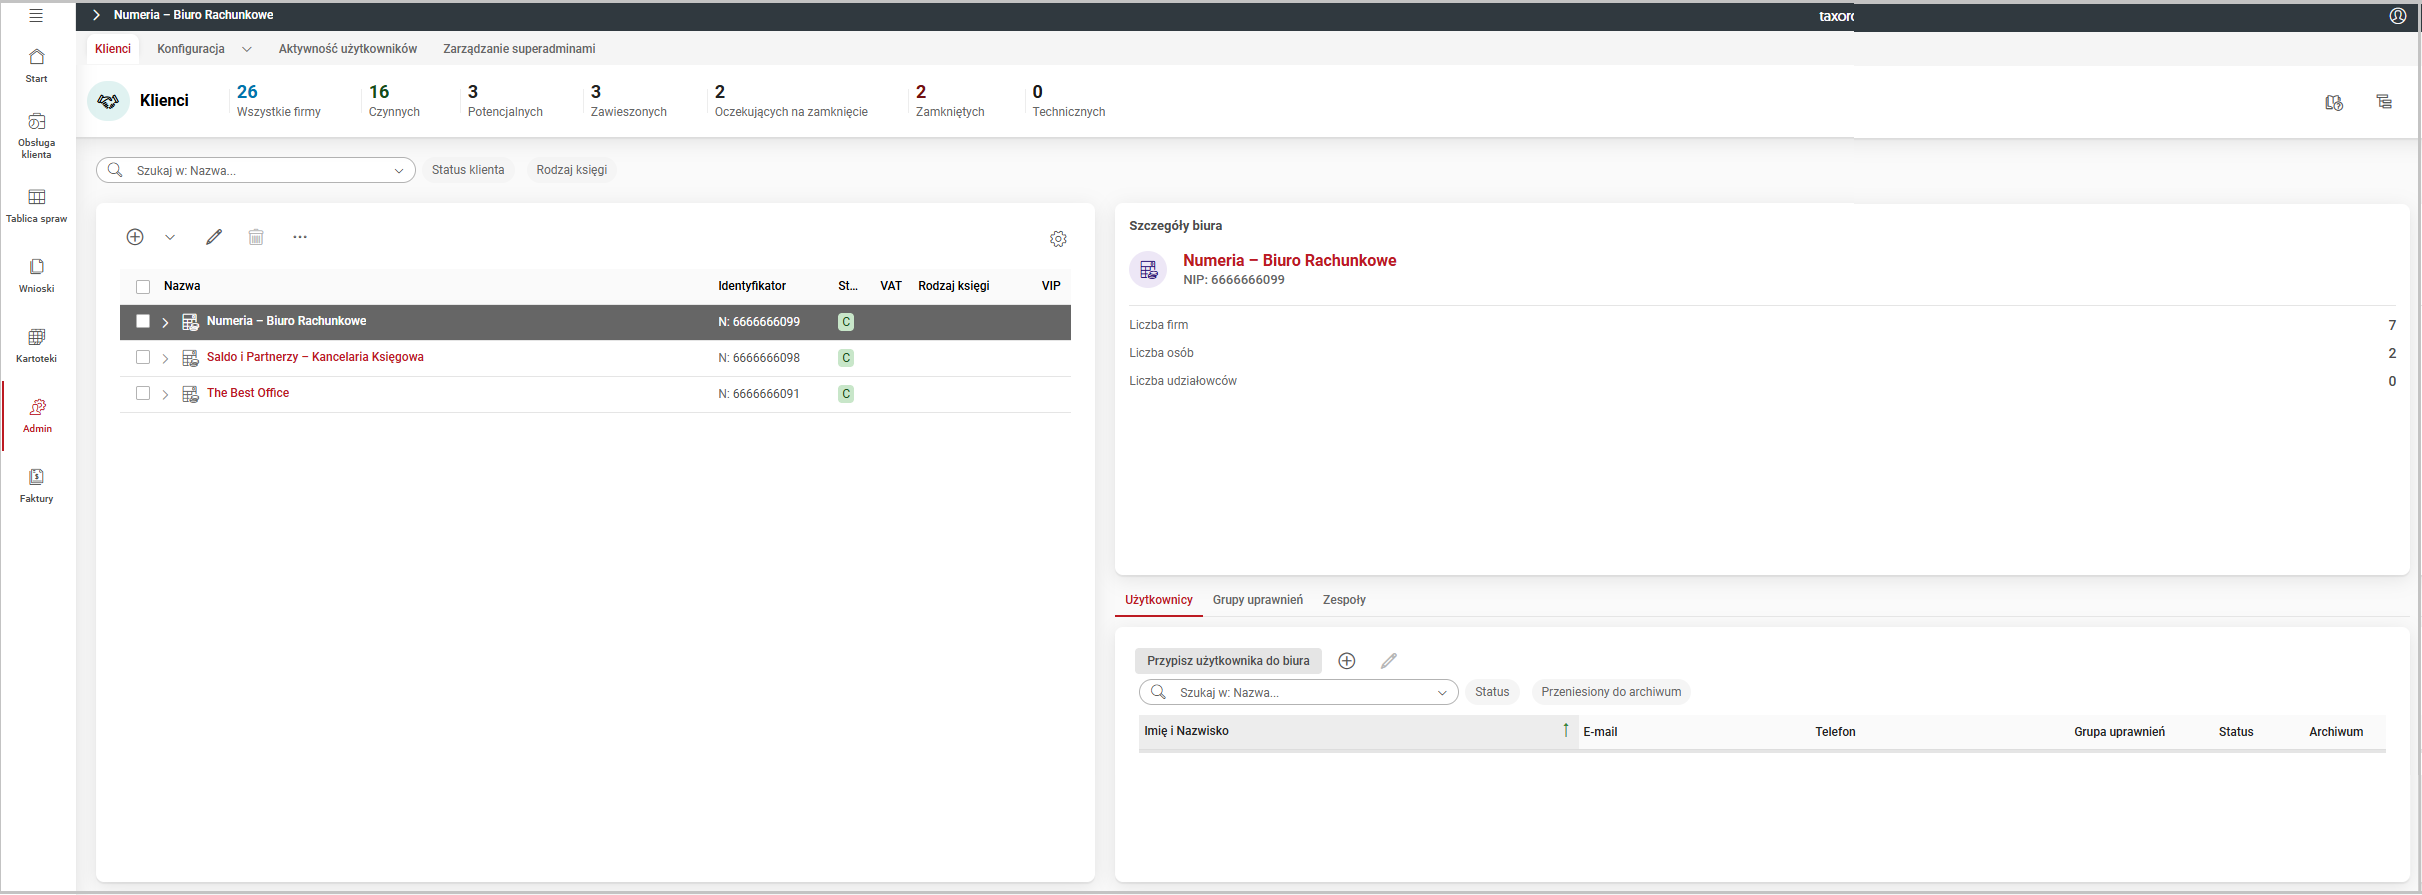Click the pencil edit icon above client list

click(x=214, y=237)
